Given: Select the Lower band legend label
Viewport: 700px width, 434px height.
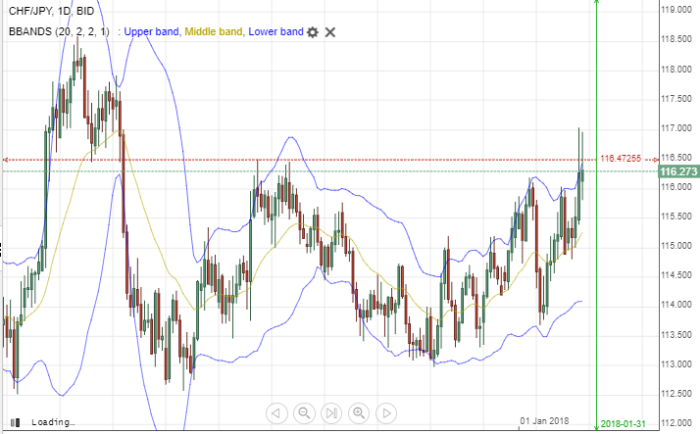Looking at the screenshot, I should (x=276, y=32).
